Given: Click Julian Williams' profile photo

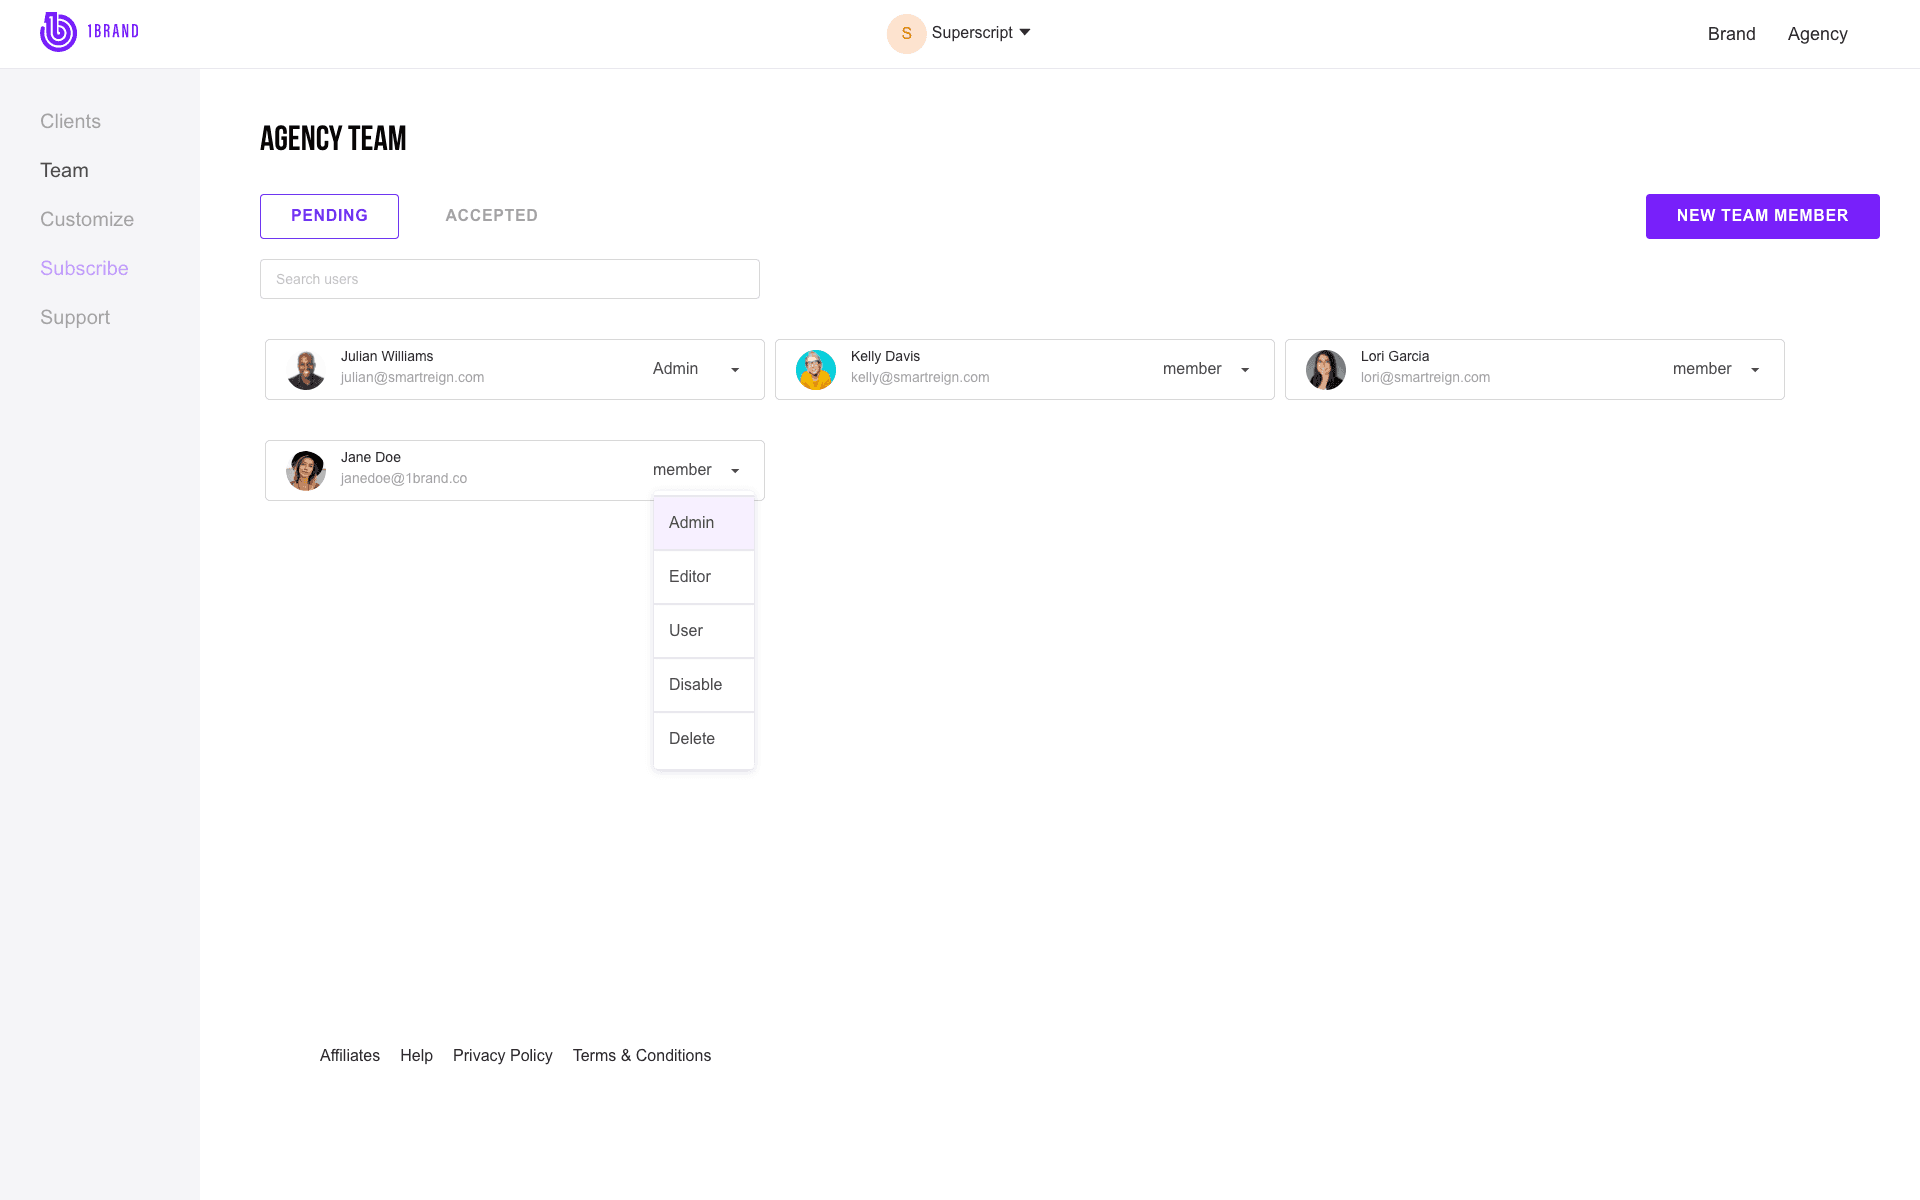Looking at the screenshot, I should click(x=306, y=370).
